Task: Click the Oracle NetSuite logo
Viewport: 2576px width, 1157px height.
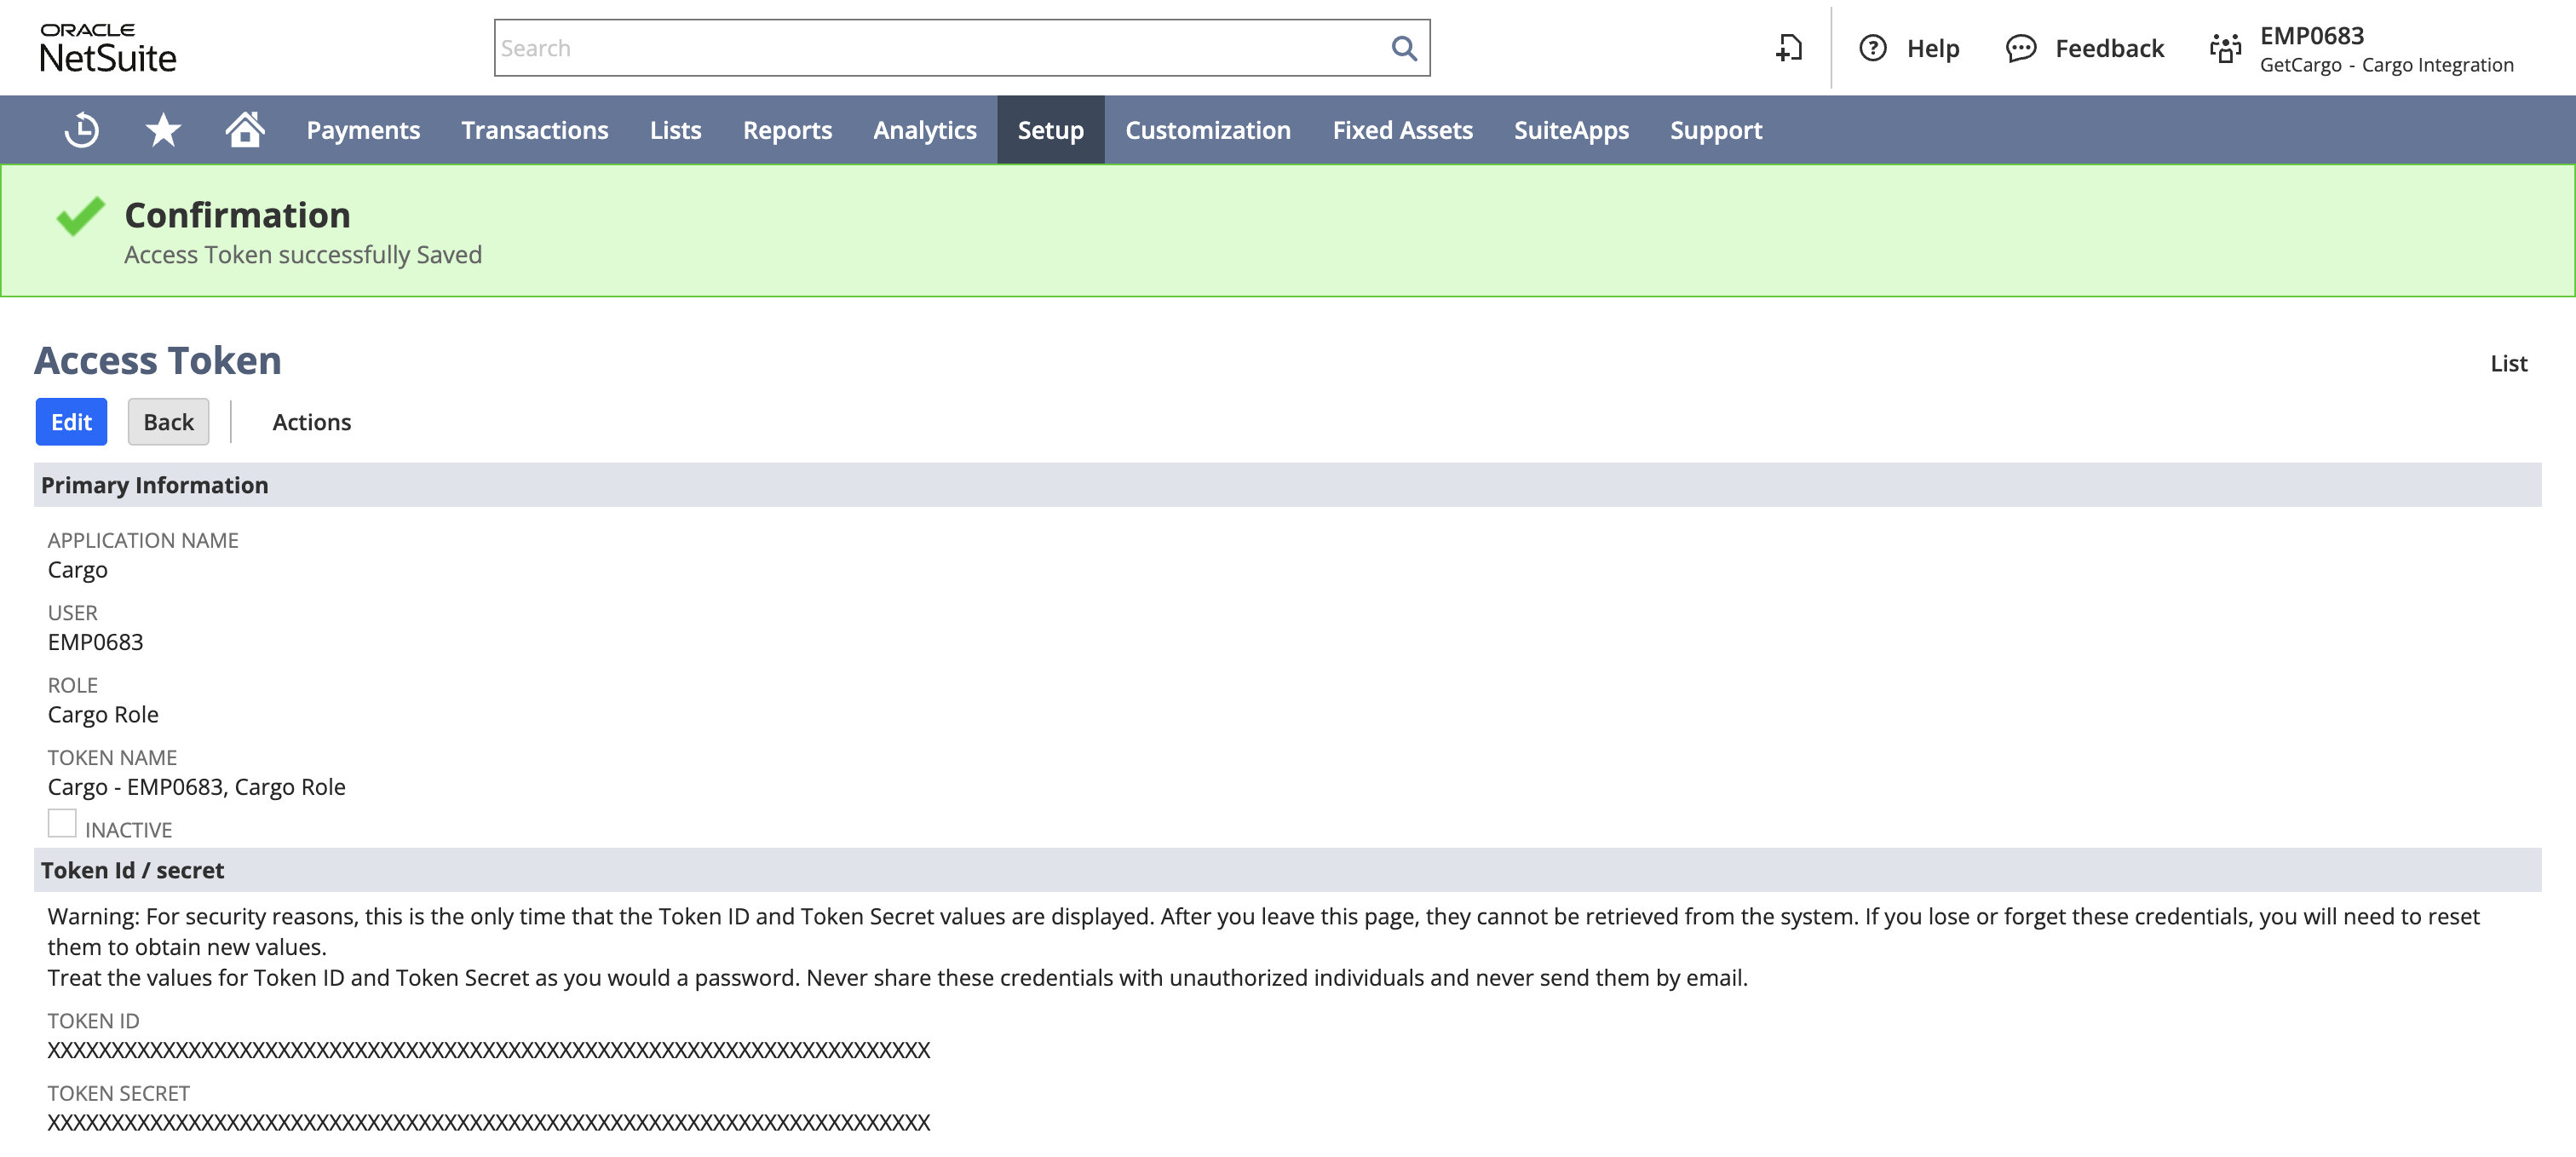Action: (108, 48)
